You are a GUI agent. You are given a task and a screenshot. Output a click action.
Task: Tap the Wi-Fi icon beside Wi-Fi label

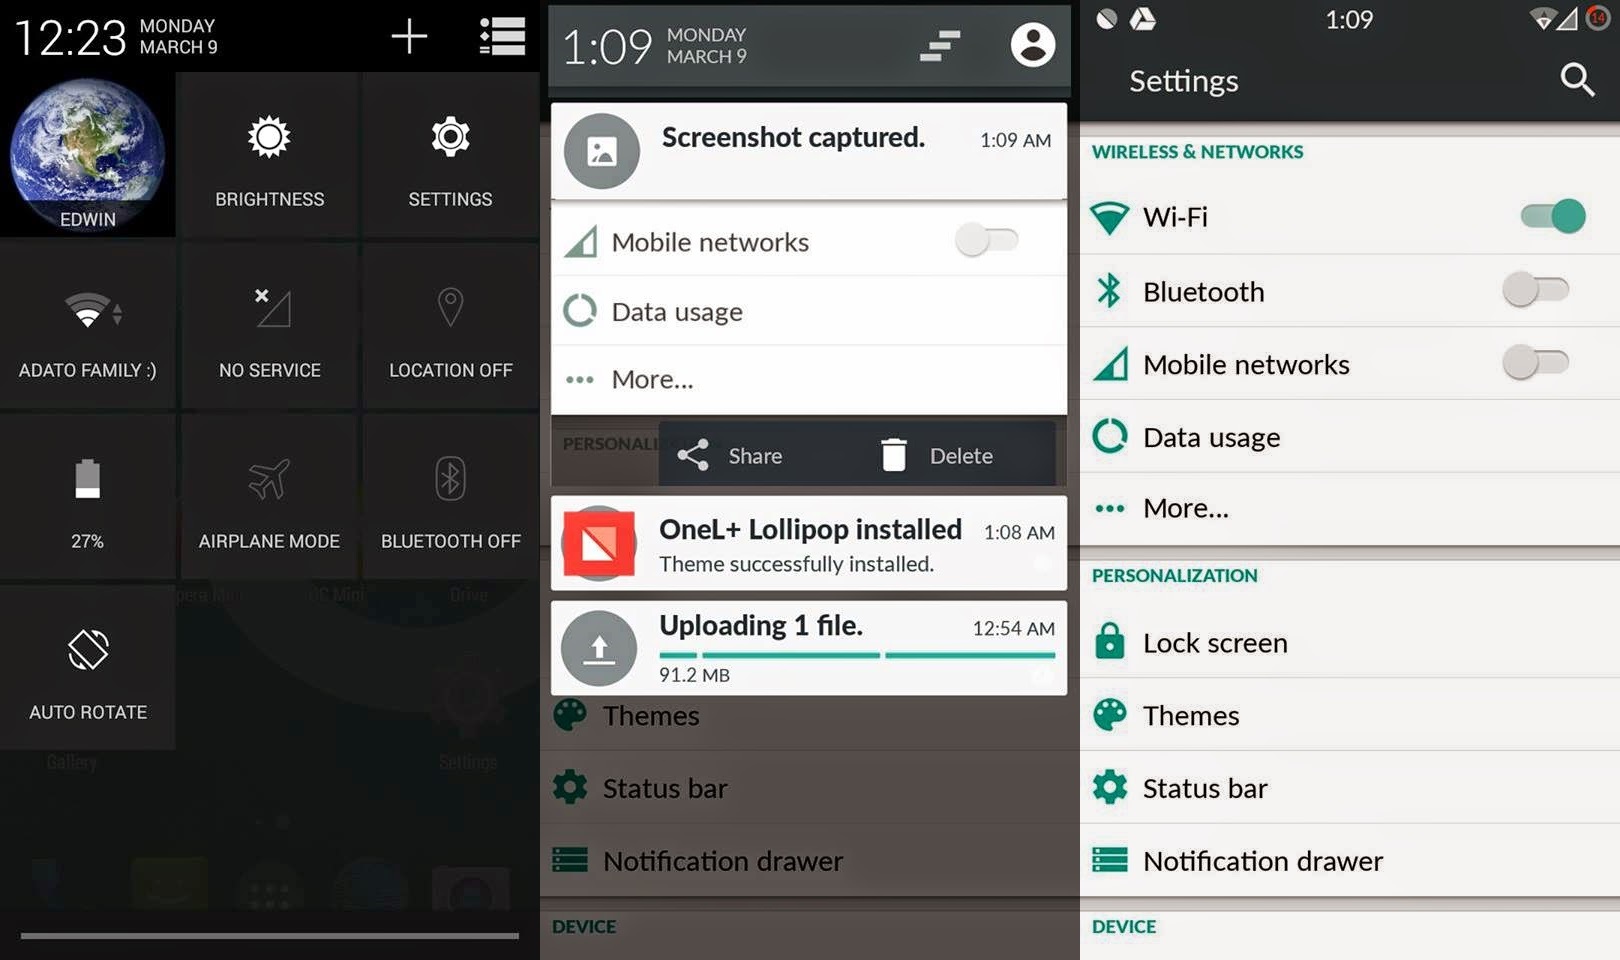tap(1109, 217)
